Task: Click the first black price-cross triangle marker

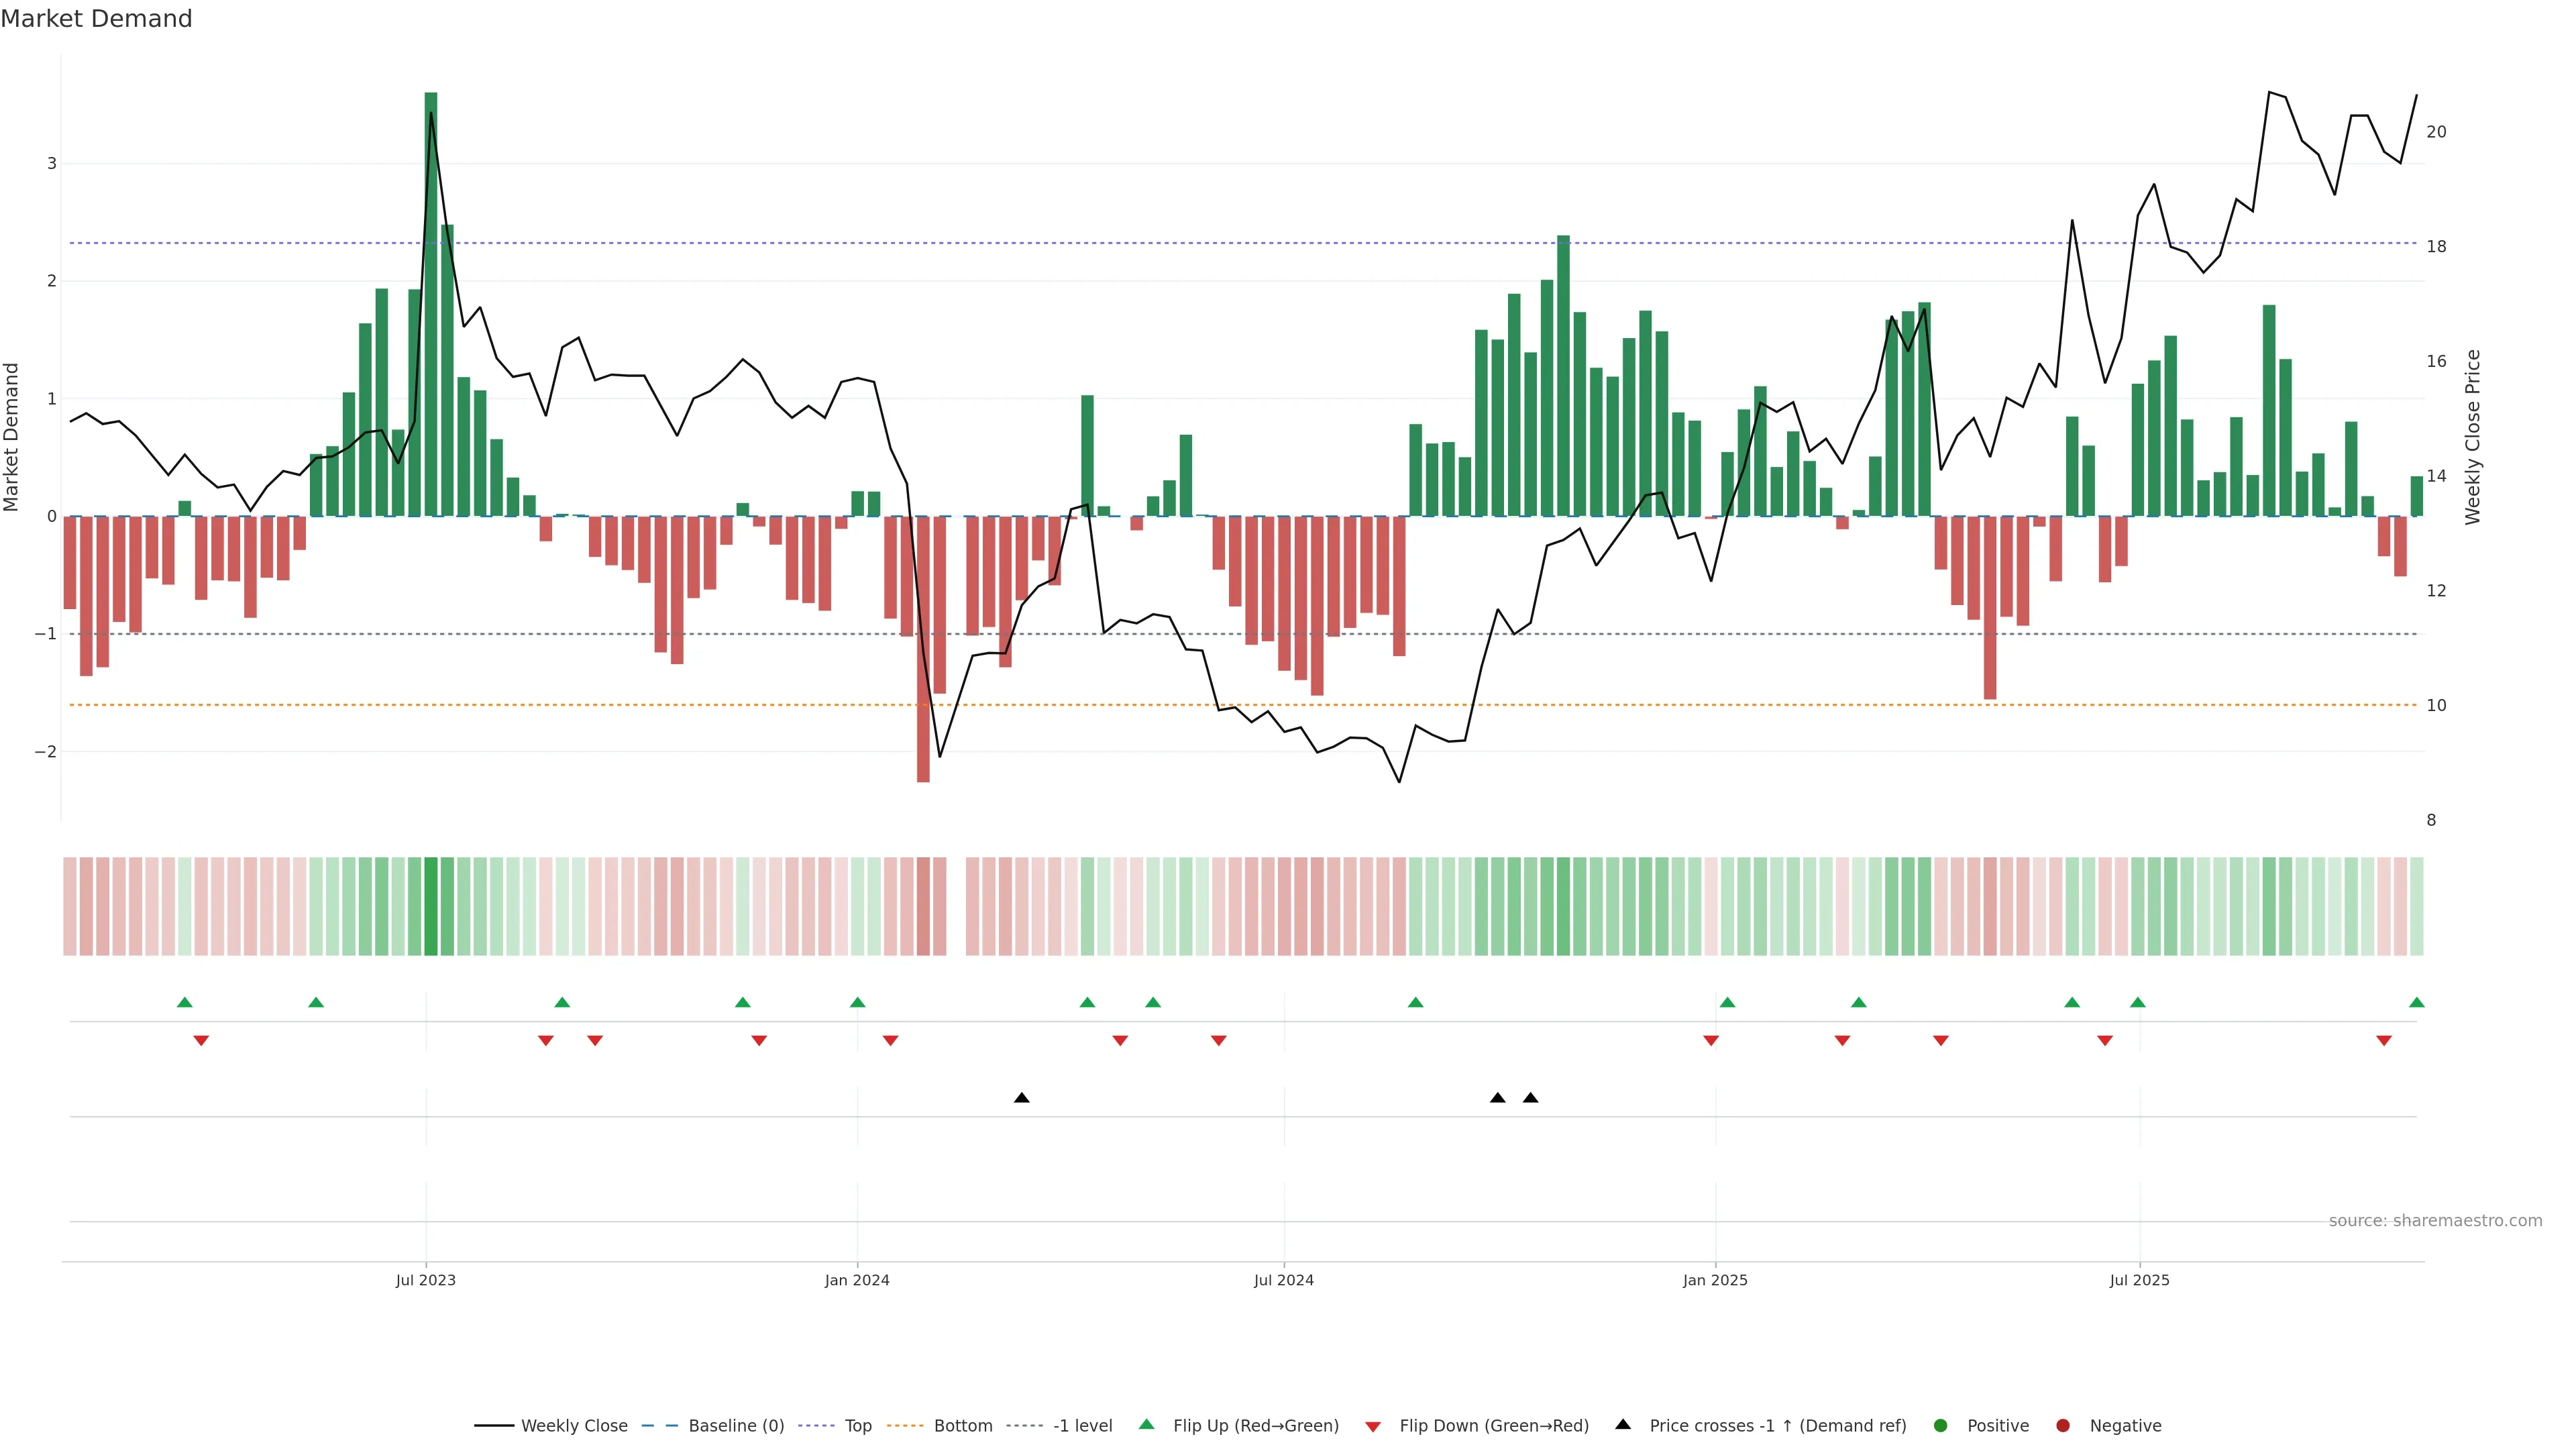Action: coord(1021,1098)
